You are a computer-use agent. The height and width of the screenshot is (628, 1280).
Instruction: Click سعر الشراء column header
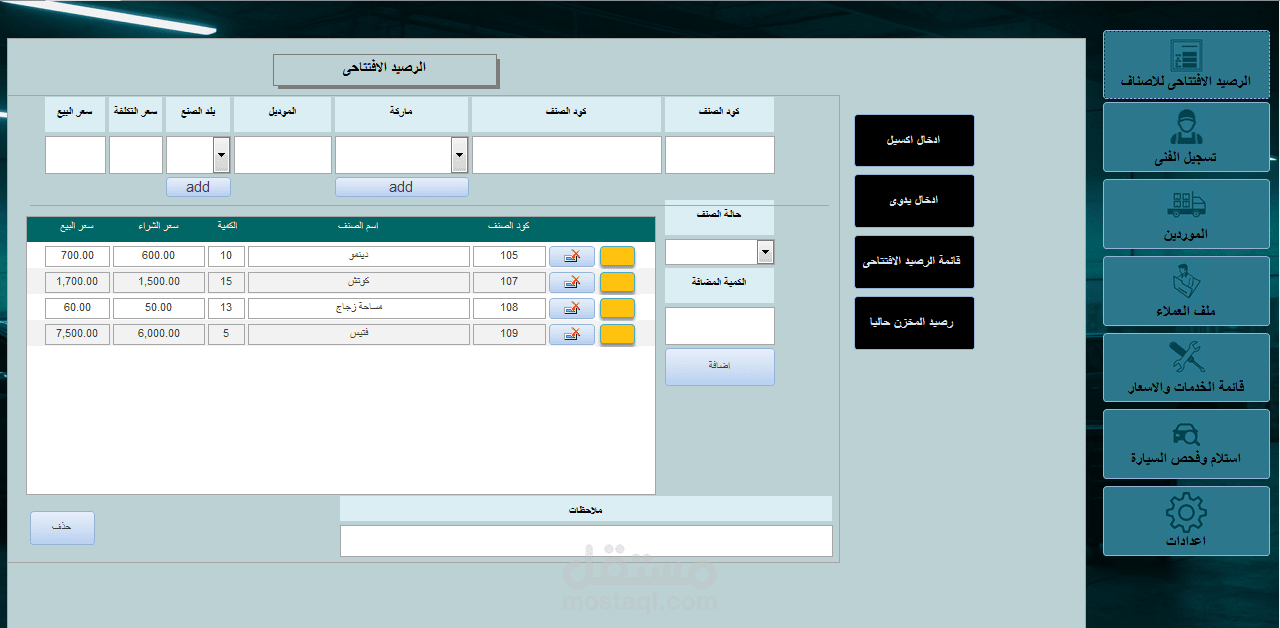click(x=159, y=227)
